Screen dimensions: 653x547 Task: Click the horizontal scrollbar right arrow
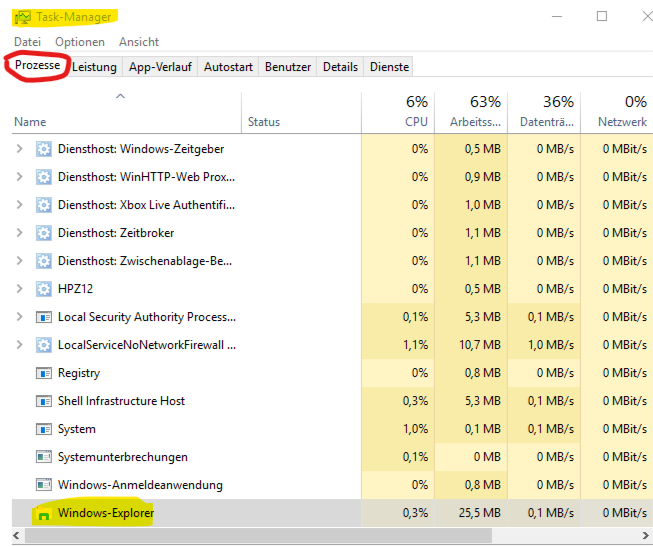pos(646,535)
